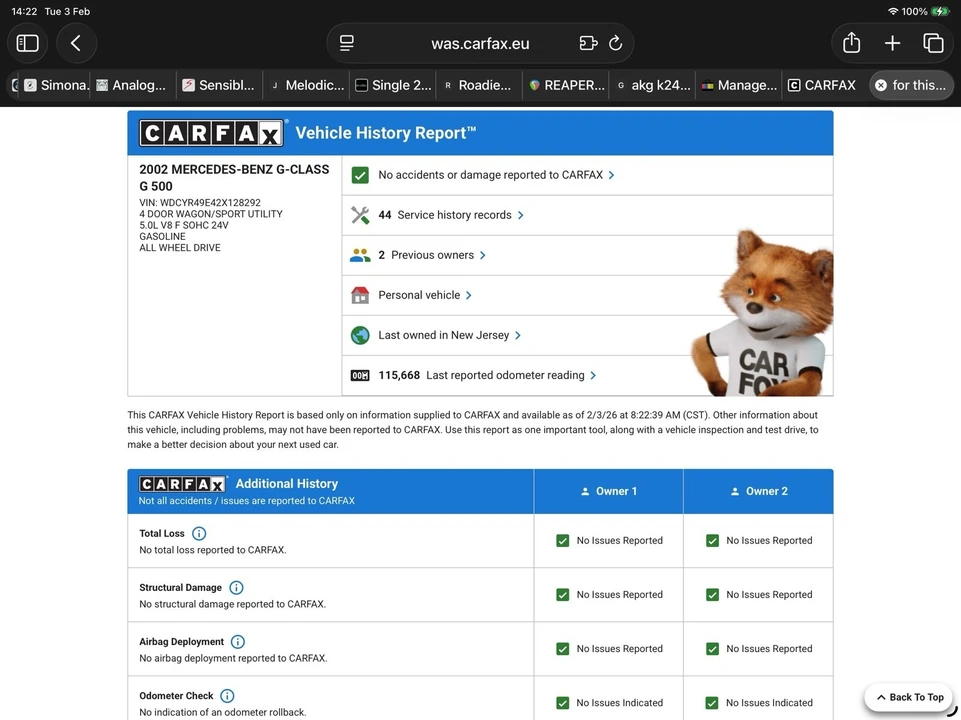Open the extensions icon in address bar
Screen dimensions: 961x720
click(588, 43)
